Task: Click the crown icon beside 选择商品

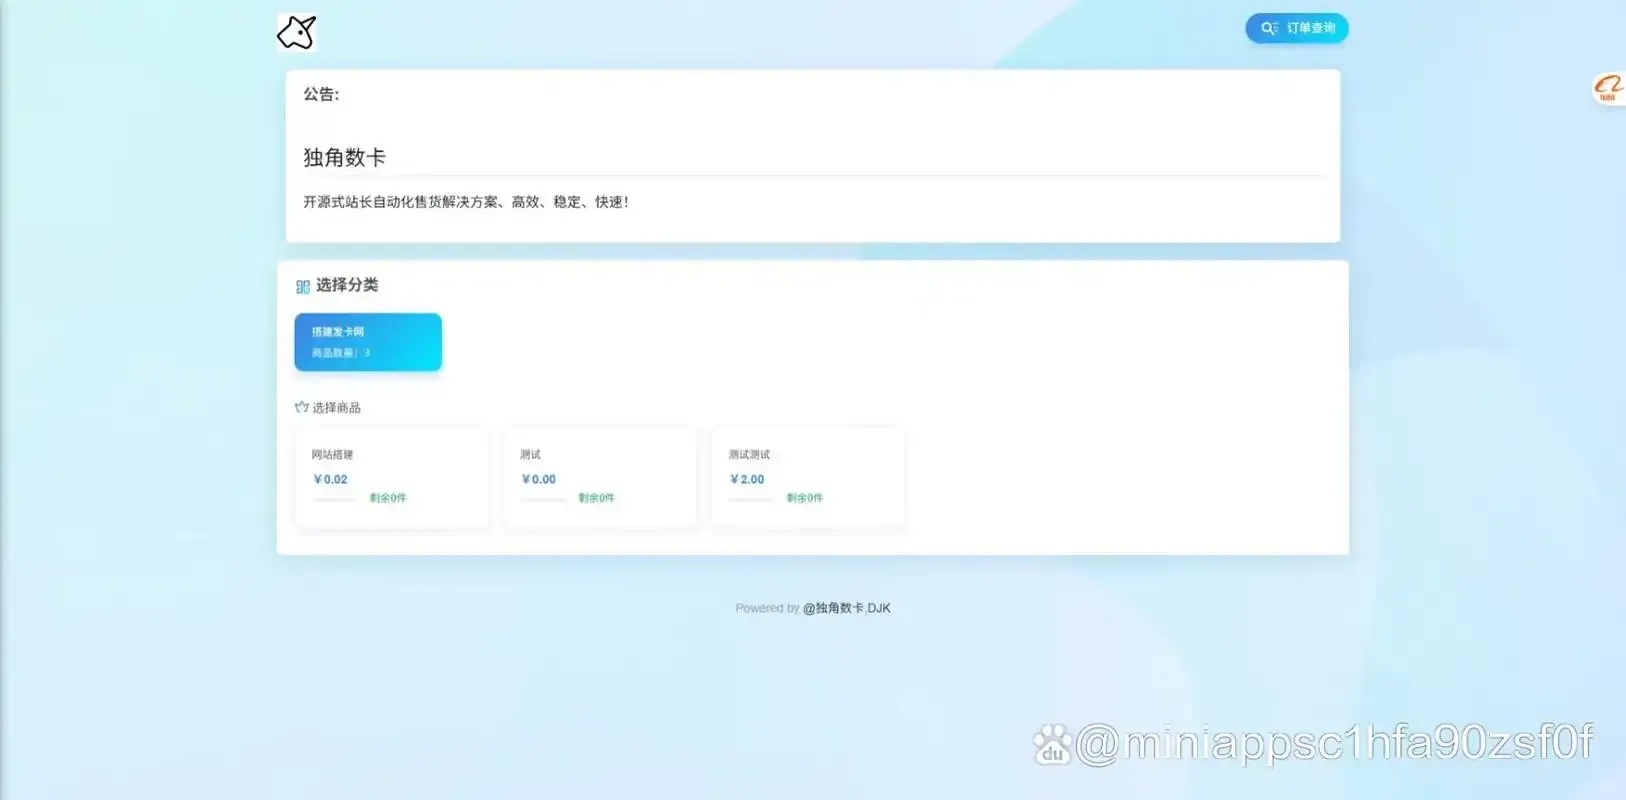Action: (301, 407)
